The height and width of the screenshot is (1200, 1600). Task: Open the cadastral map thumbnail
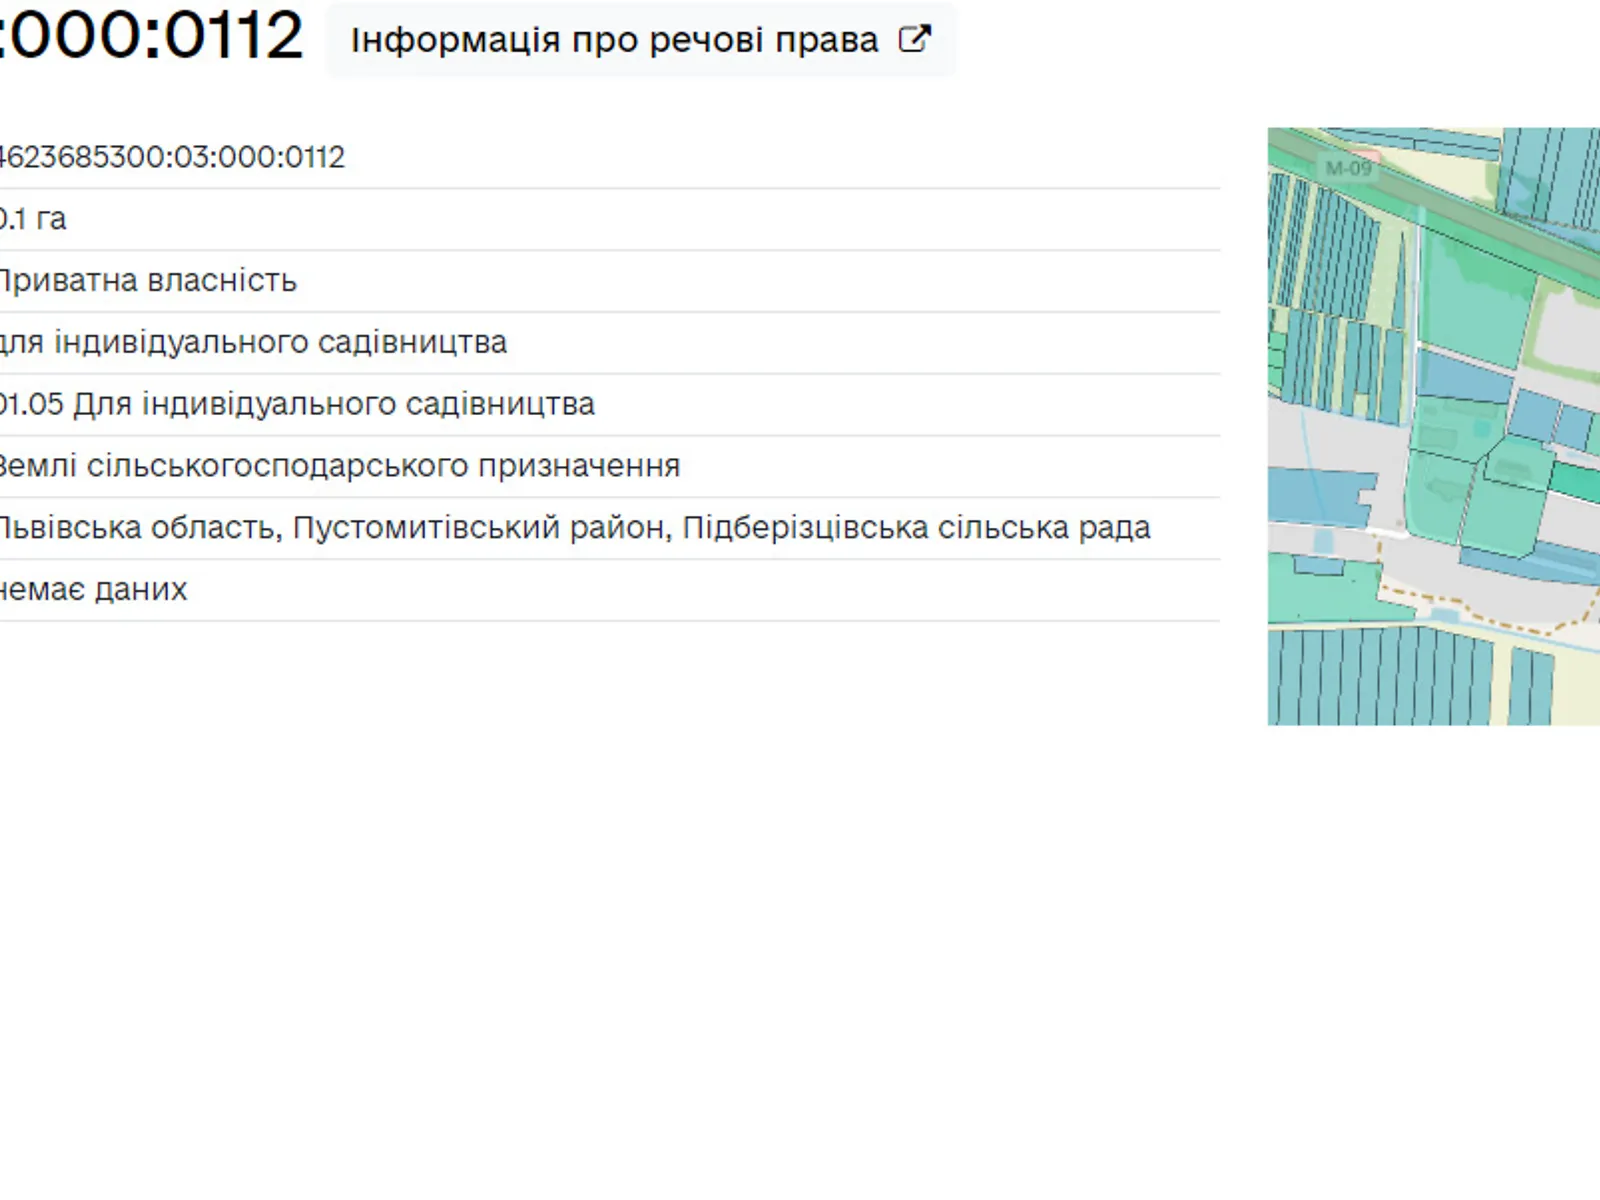pos(1434,426)
